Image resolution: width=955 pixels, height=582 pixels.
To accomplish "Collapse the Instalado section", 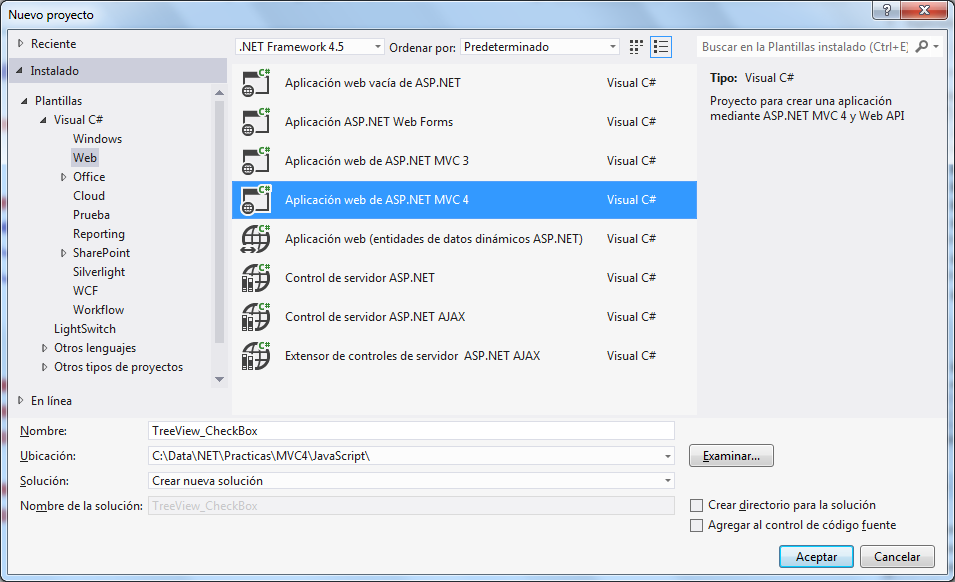I will (x=19, y=71).
